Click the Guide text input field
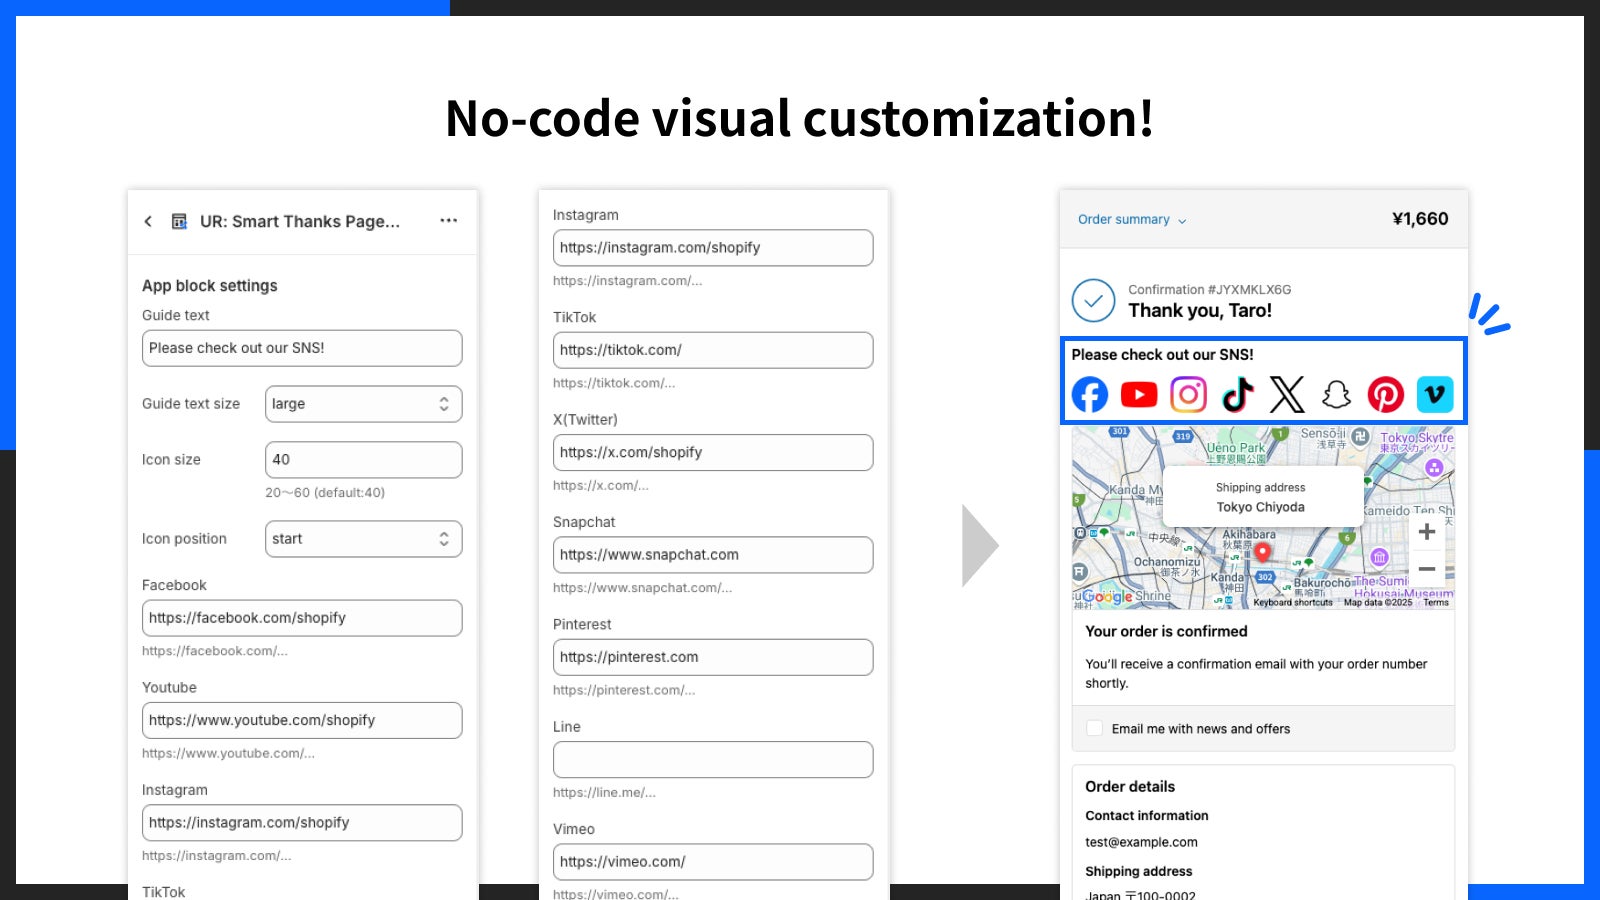This screenshot has height=900, width=1600. pyautogui.click(x=302, y=348)
